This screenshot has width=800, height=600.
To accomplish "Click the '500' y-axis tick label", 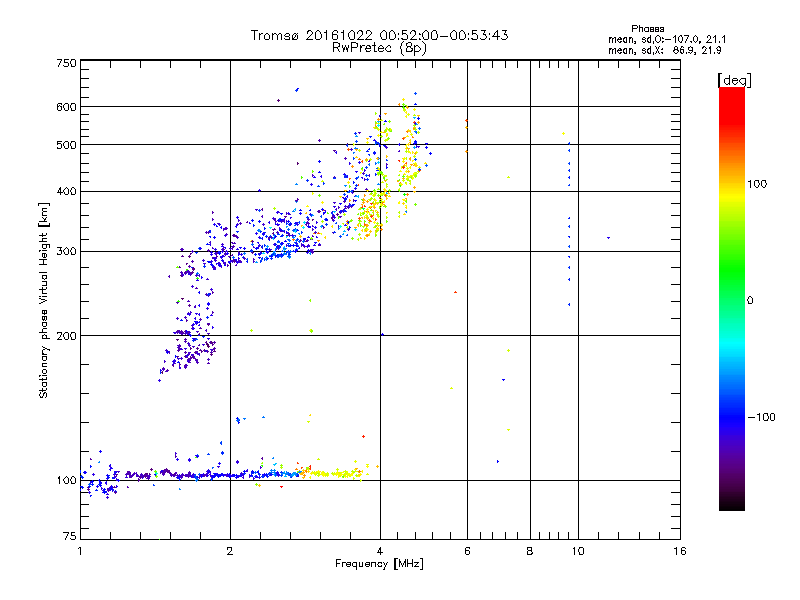I will point(66,145).
